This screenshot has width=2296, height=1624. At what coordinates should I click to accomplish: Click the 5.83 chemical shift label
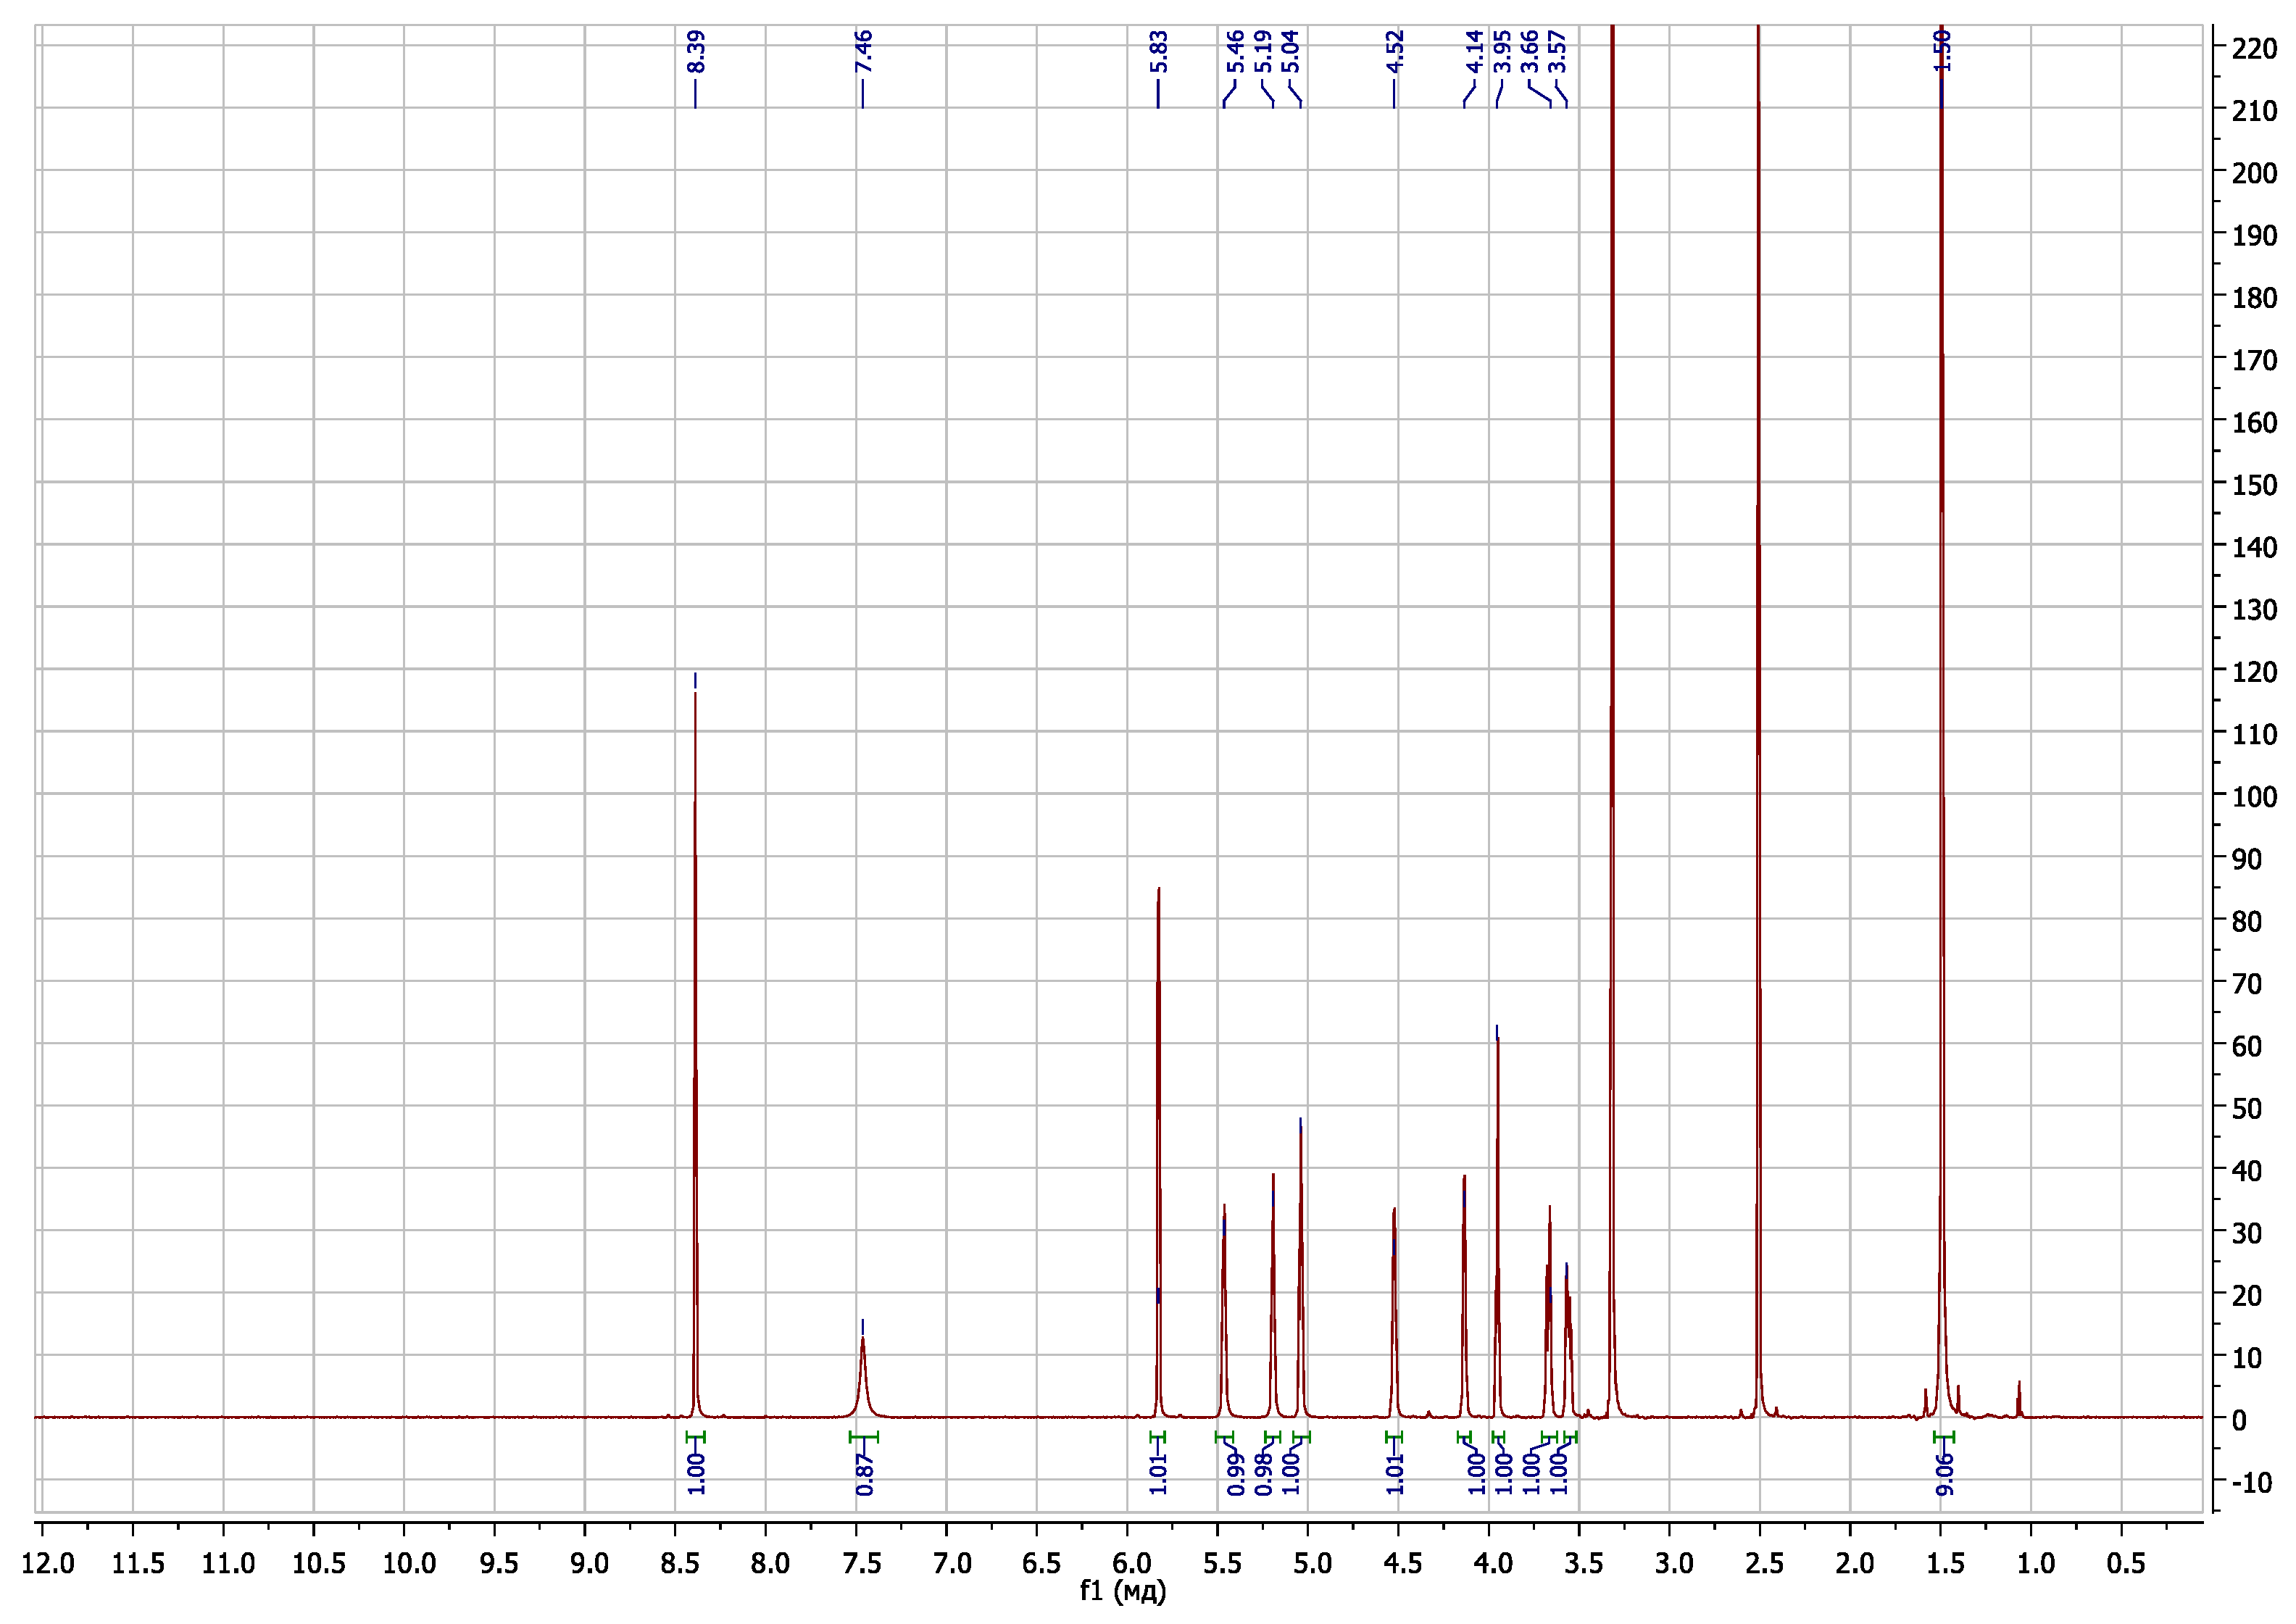point(1159,52)
